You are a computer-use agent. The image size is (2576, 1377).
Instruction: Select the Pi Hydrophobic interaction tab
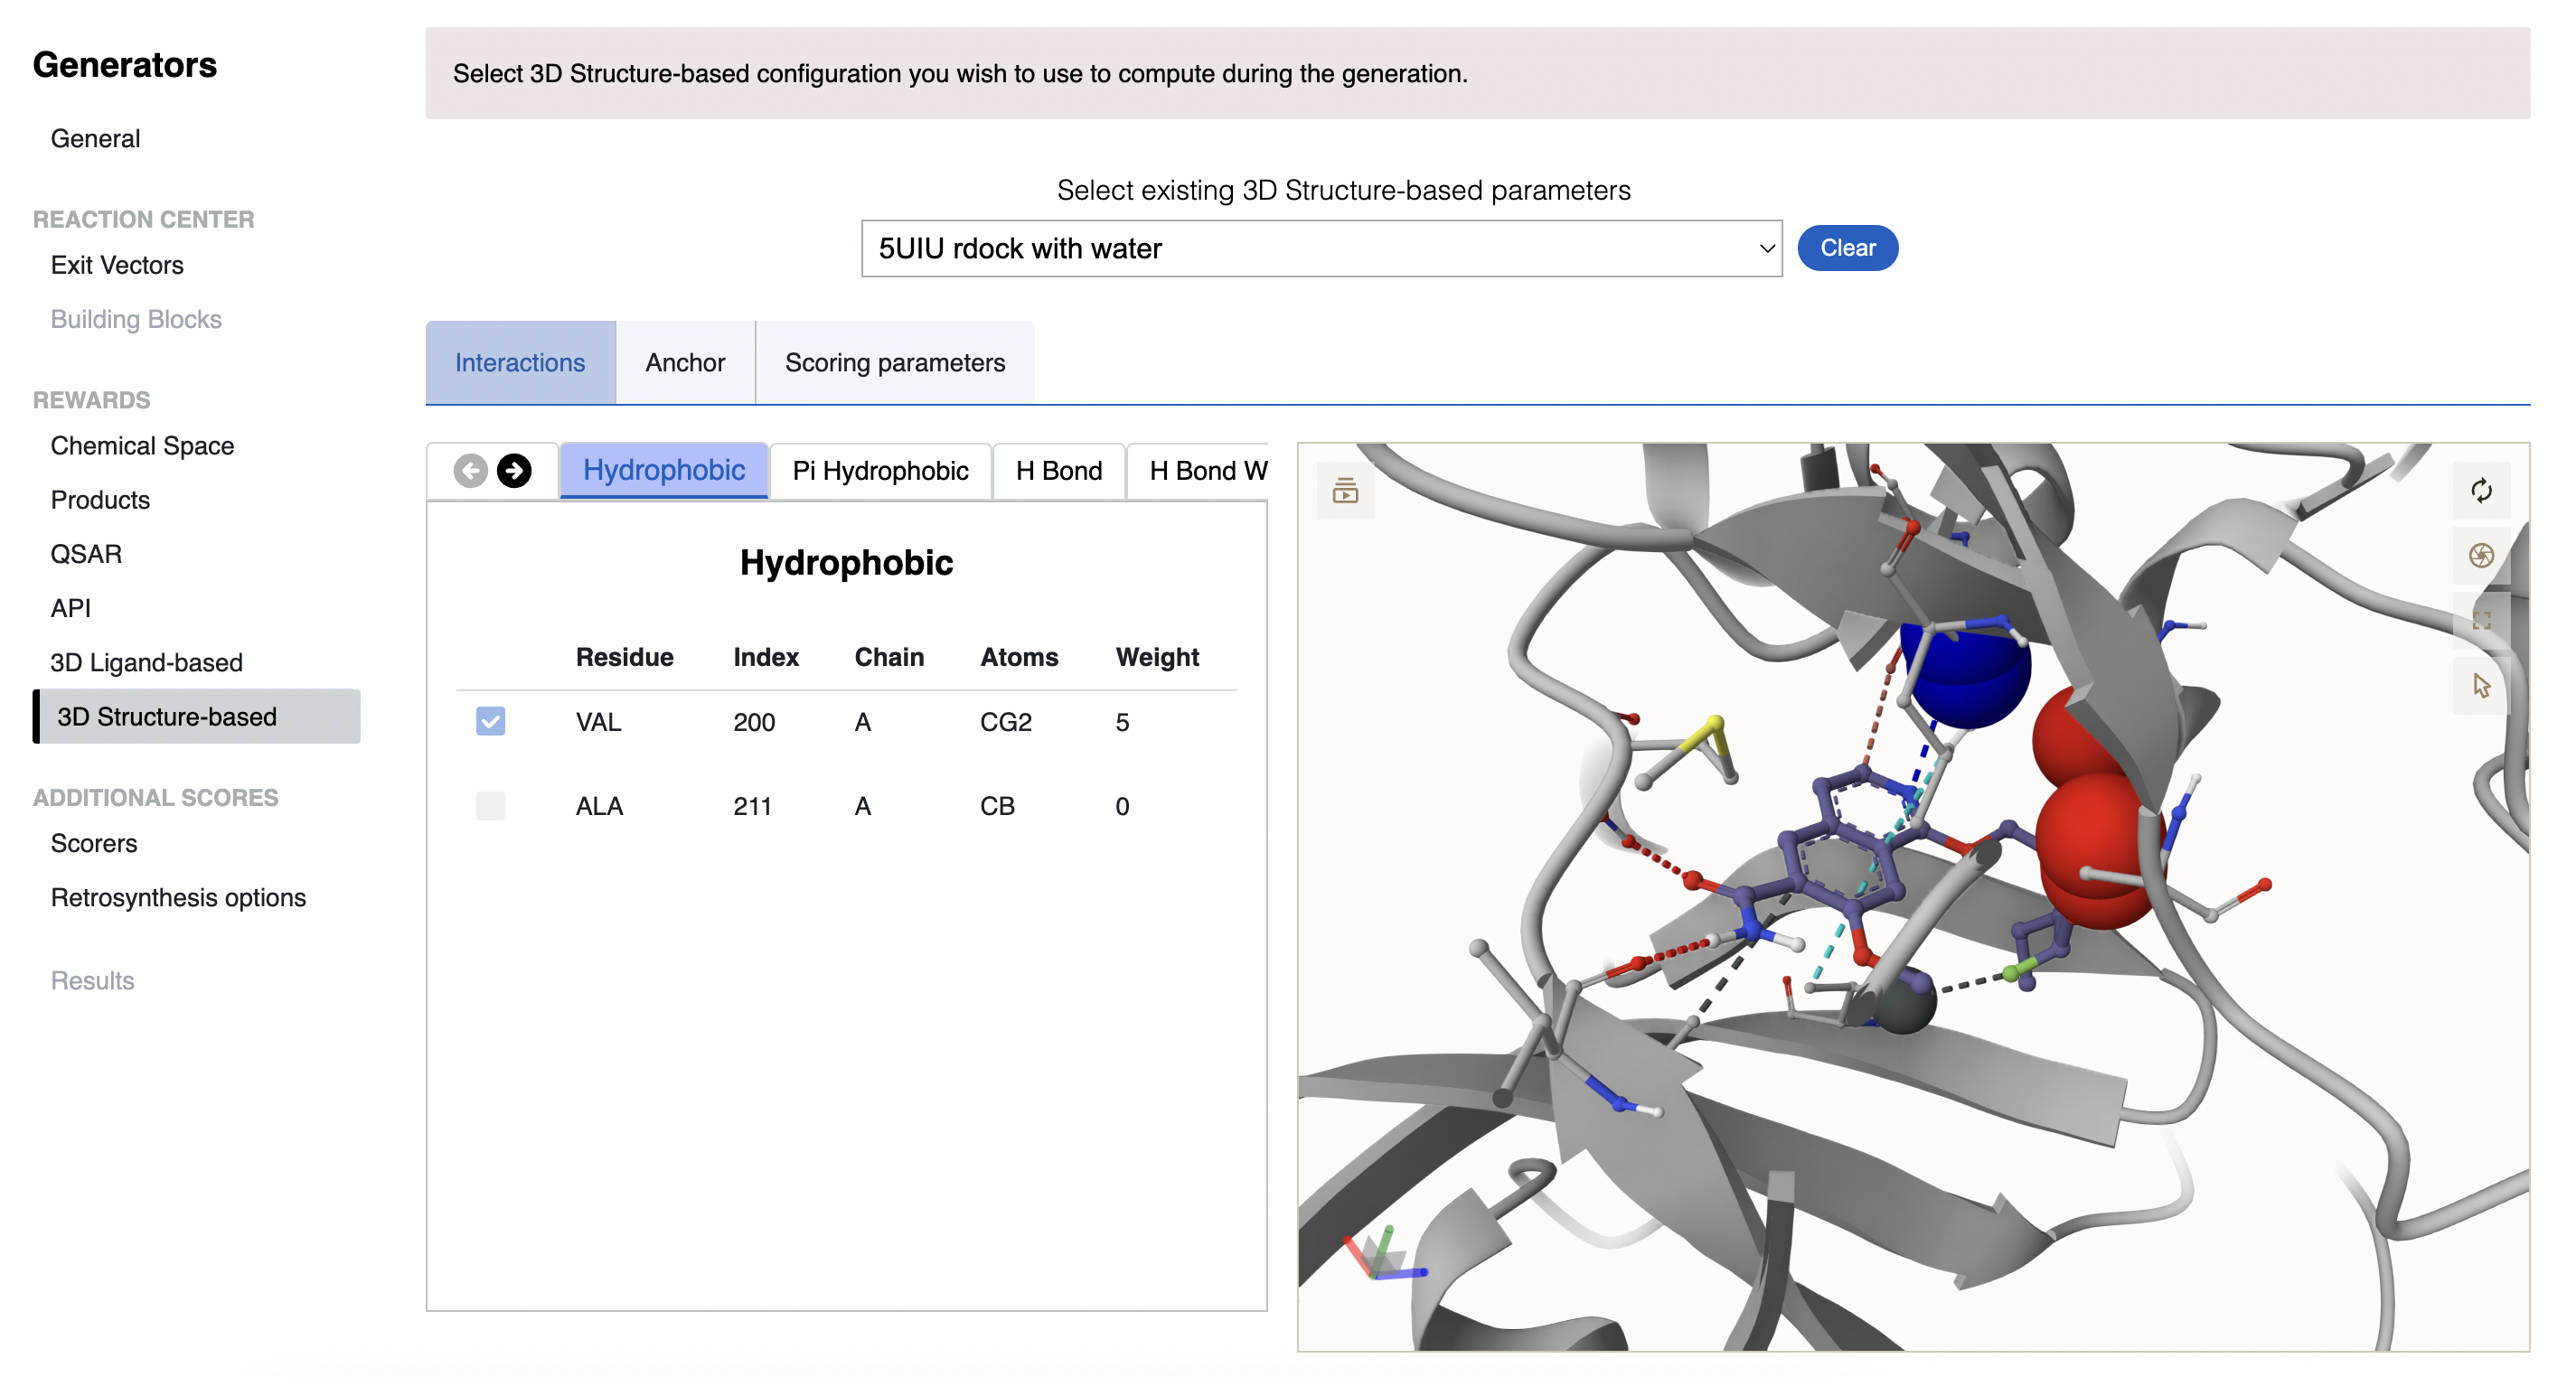click(879, 470)
